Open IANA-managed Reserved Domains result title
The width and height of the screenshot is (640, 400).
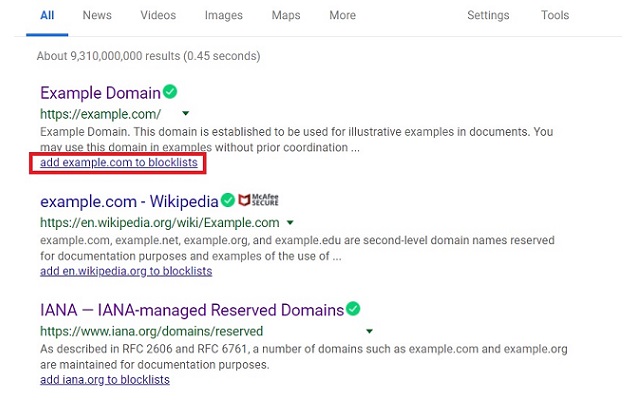[192, 310]
